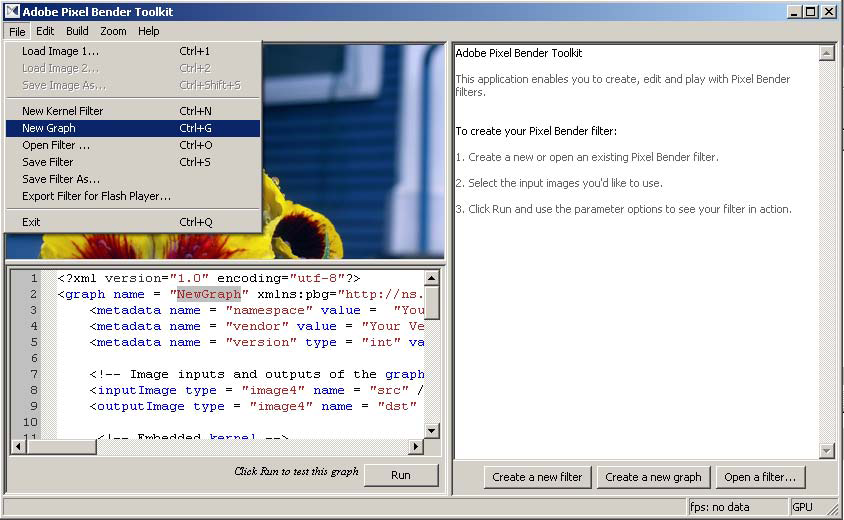Click the "version" string on line 5
The image size is (844, 520).
[261, 342]
